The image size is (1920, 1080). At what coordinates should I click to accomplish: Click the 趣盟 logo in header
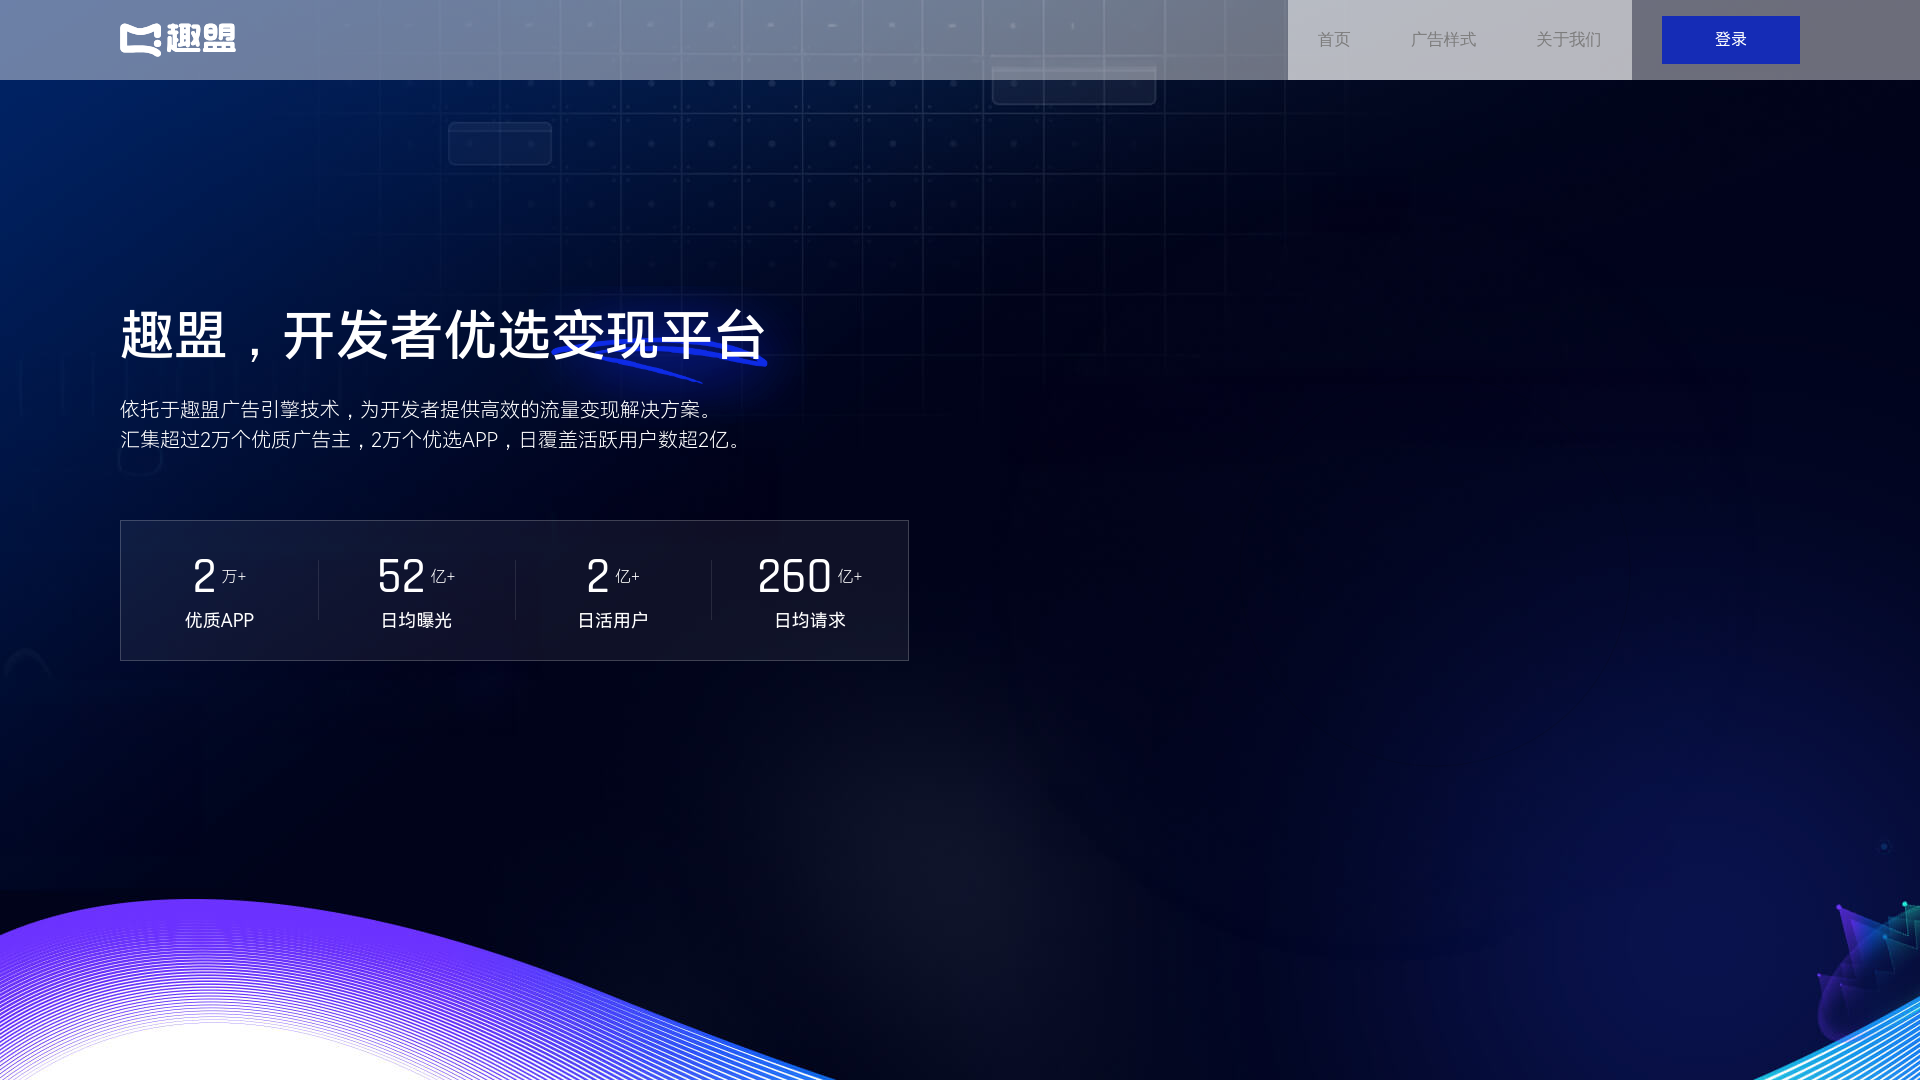coord(178,40)
